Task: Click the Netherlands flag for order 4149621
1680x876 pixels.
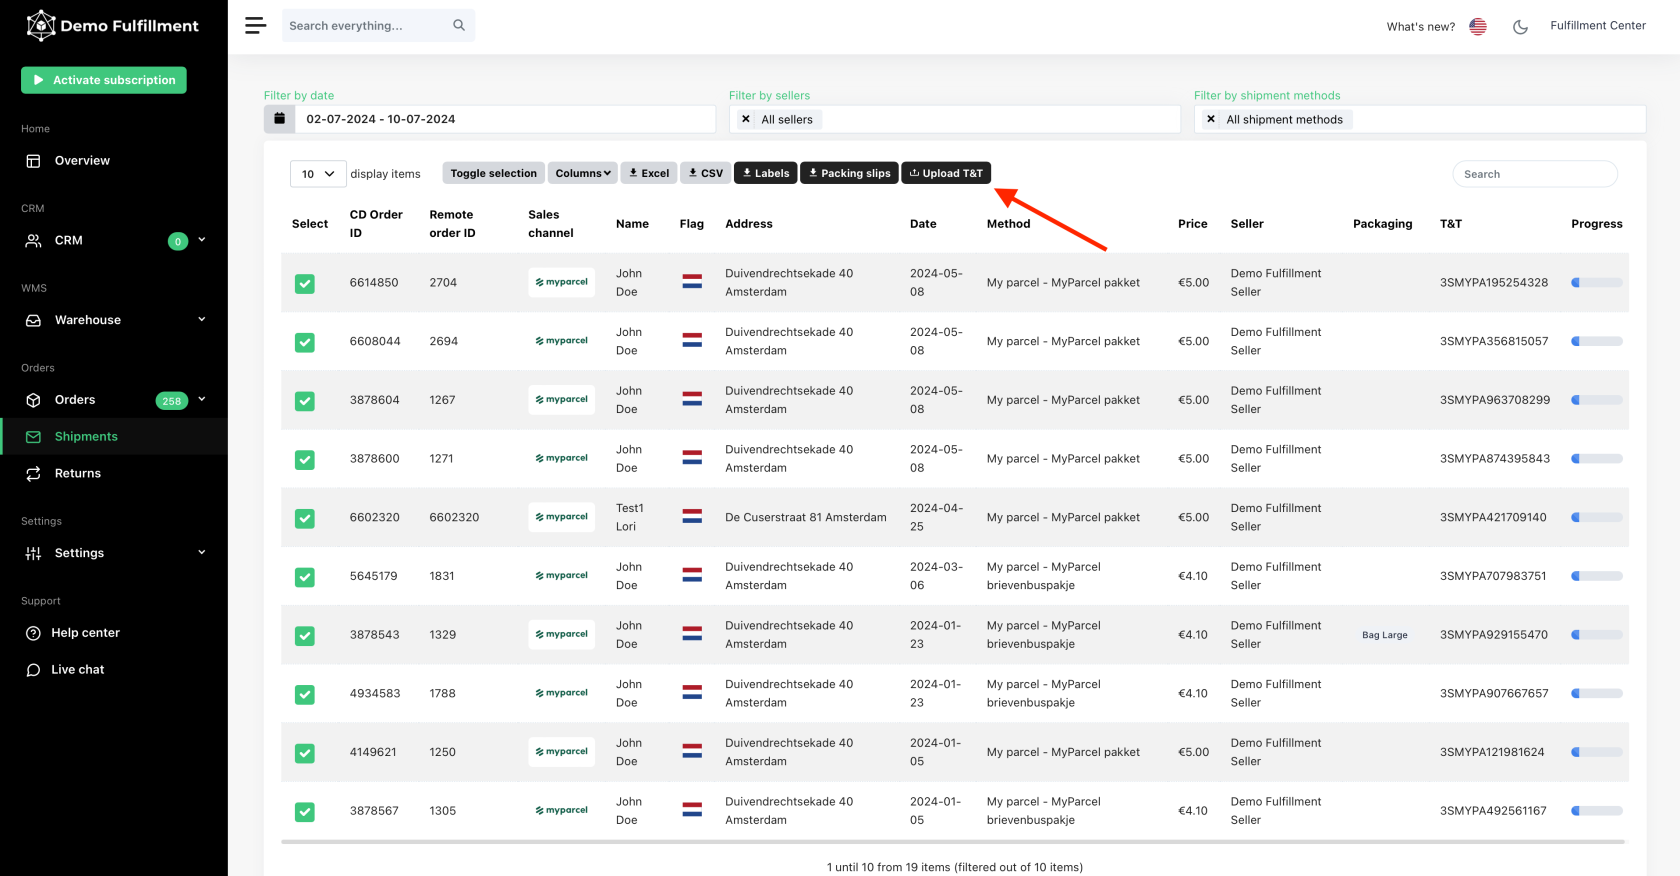Action: [x=692, y=751]
